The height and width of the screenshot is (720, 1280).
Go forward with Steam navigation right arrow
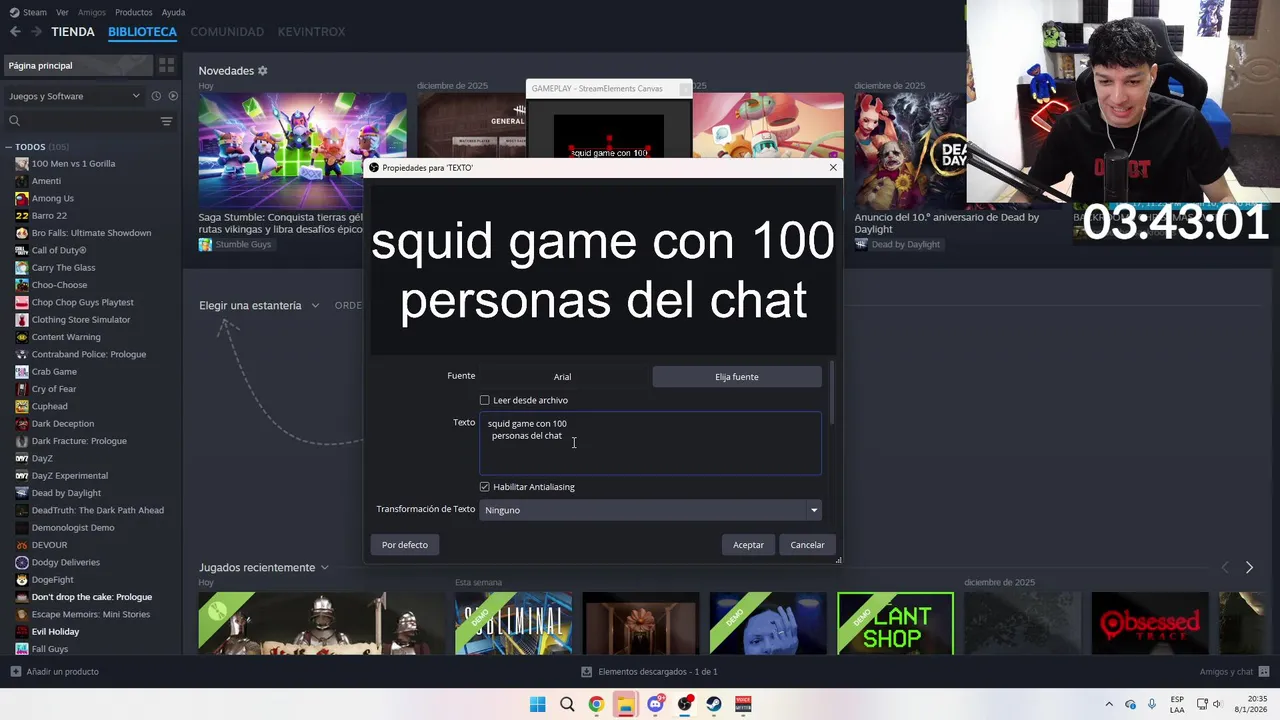pos(36,32)
